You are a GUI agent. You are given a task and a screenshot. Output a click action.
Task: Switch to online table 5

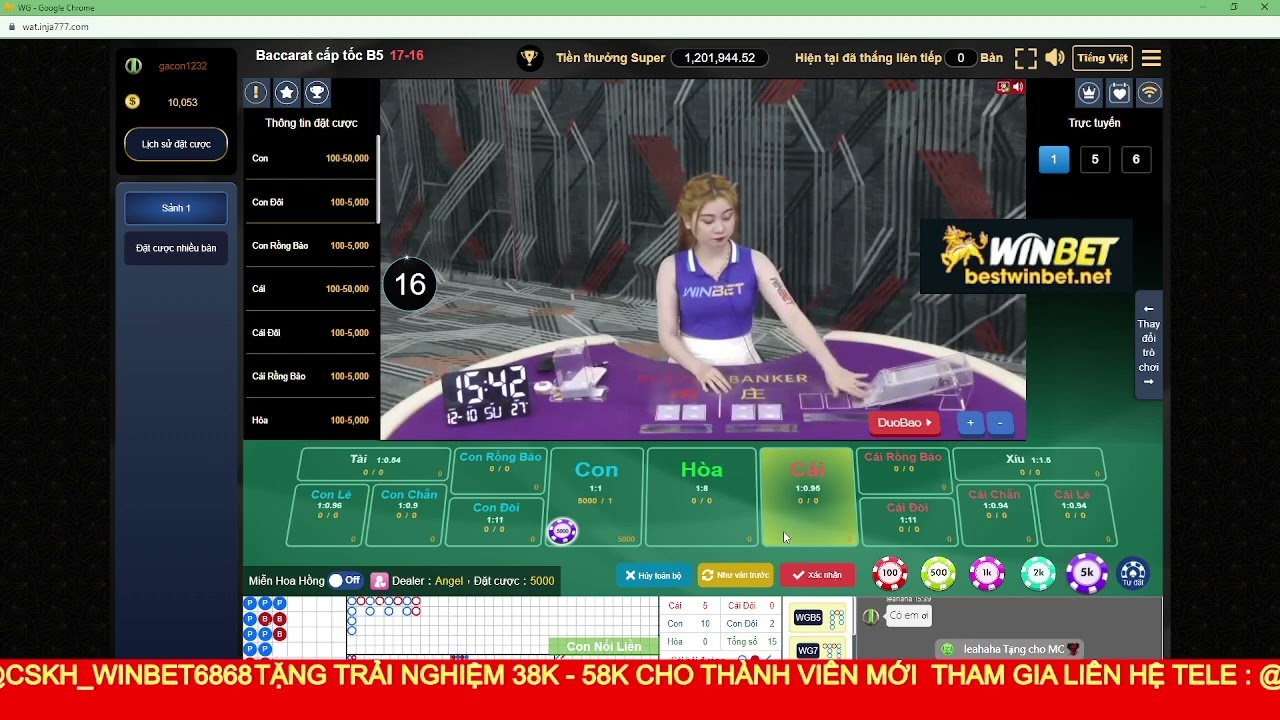click(x=1095, y=160)
